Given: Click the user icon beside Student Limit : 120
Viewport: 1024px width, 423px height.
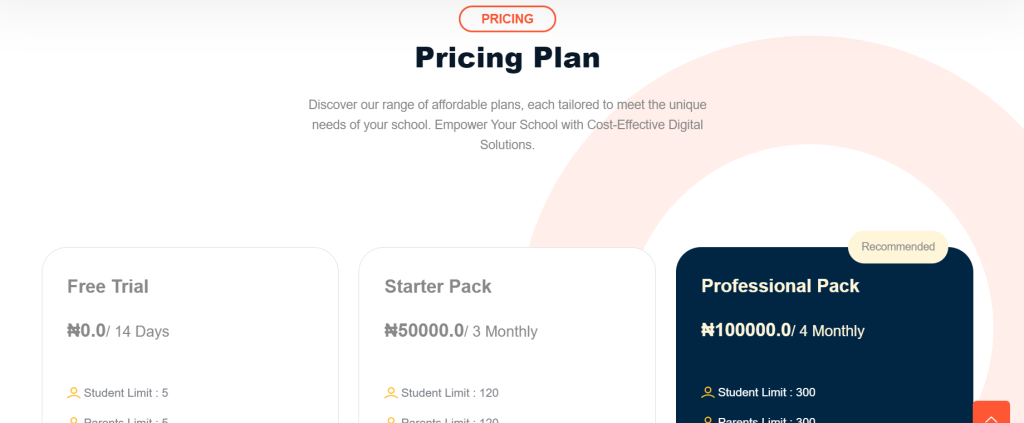Looking at the screenshot, I should [x=390, y=393].
